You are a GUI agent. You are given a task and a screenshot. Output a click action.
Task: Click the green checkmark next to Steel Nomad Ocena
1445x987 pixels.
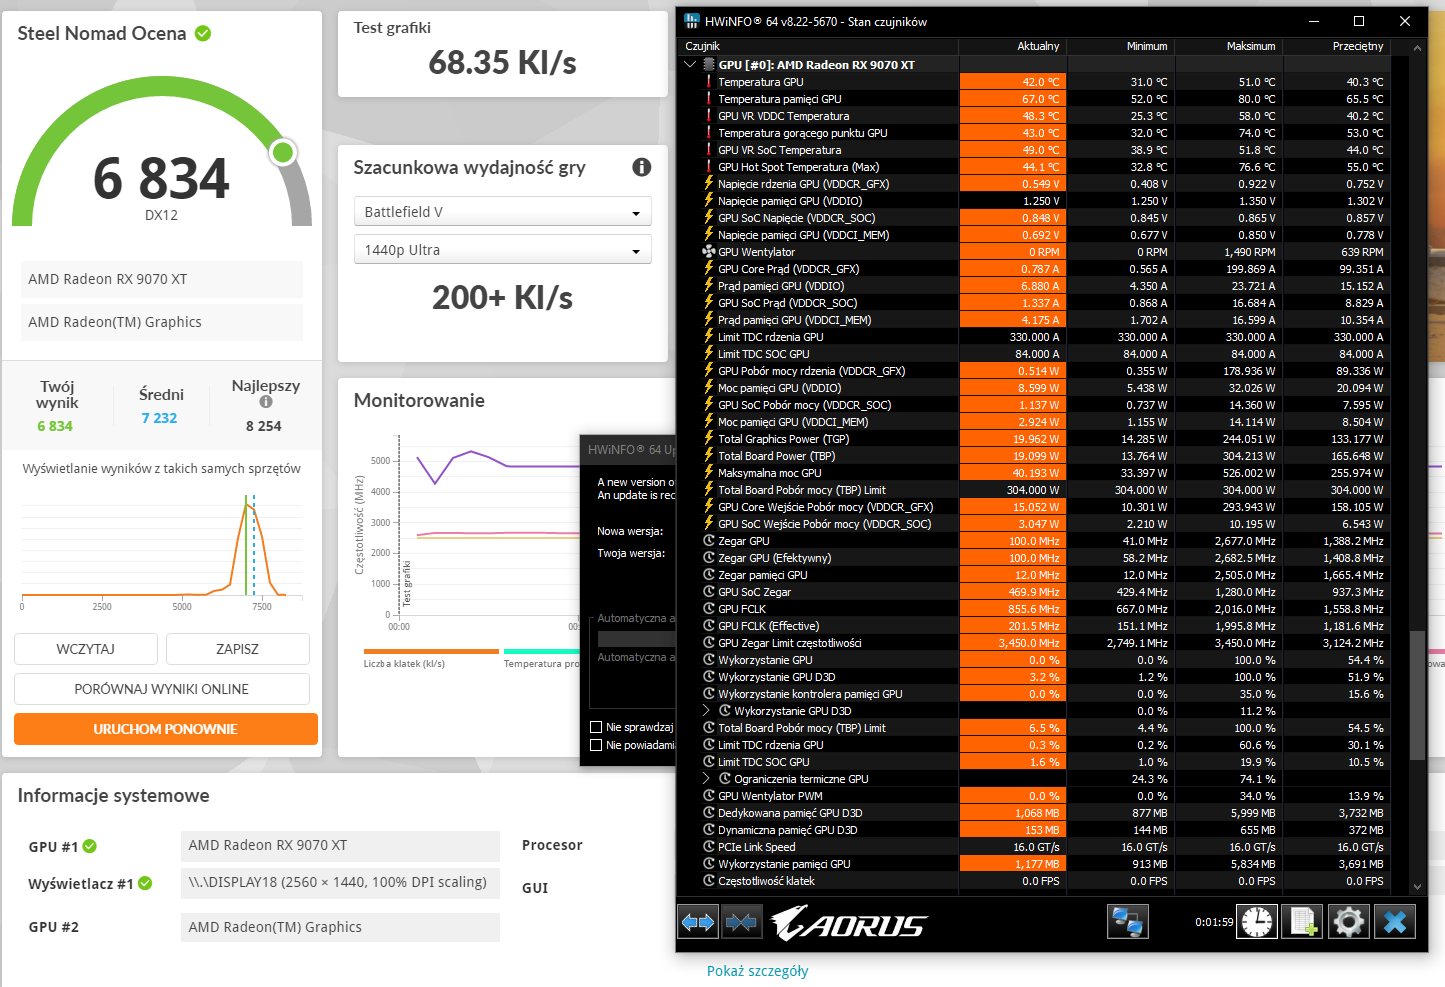203,33
